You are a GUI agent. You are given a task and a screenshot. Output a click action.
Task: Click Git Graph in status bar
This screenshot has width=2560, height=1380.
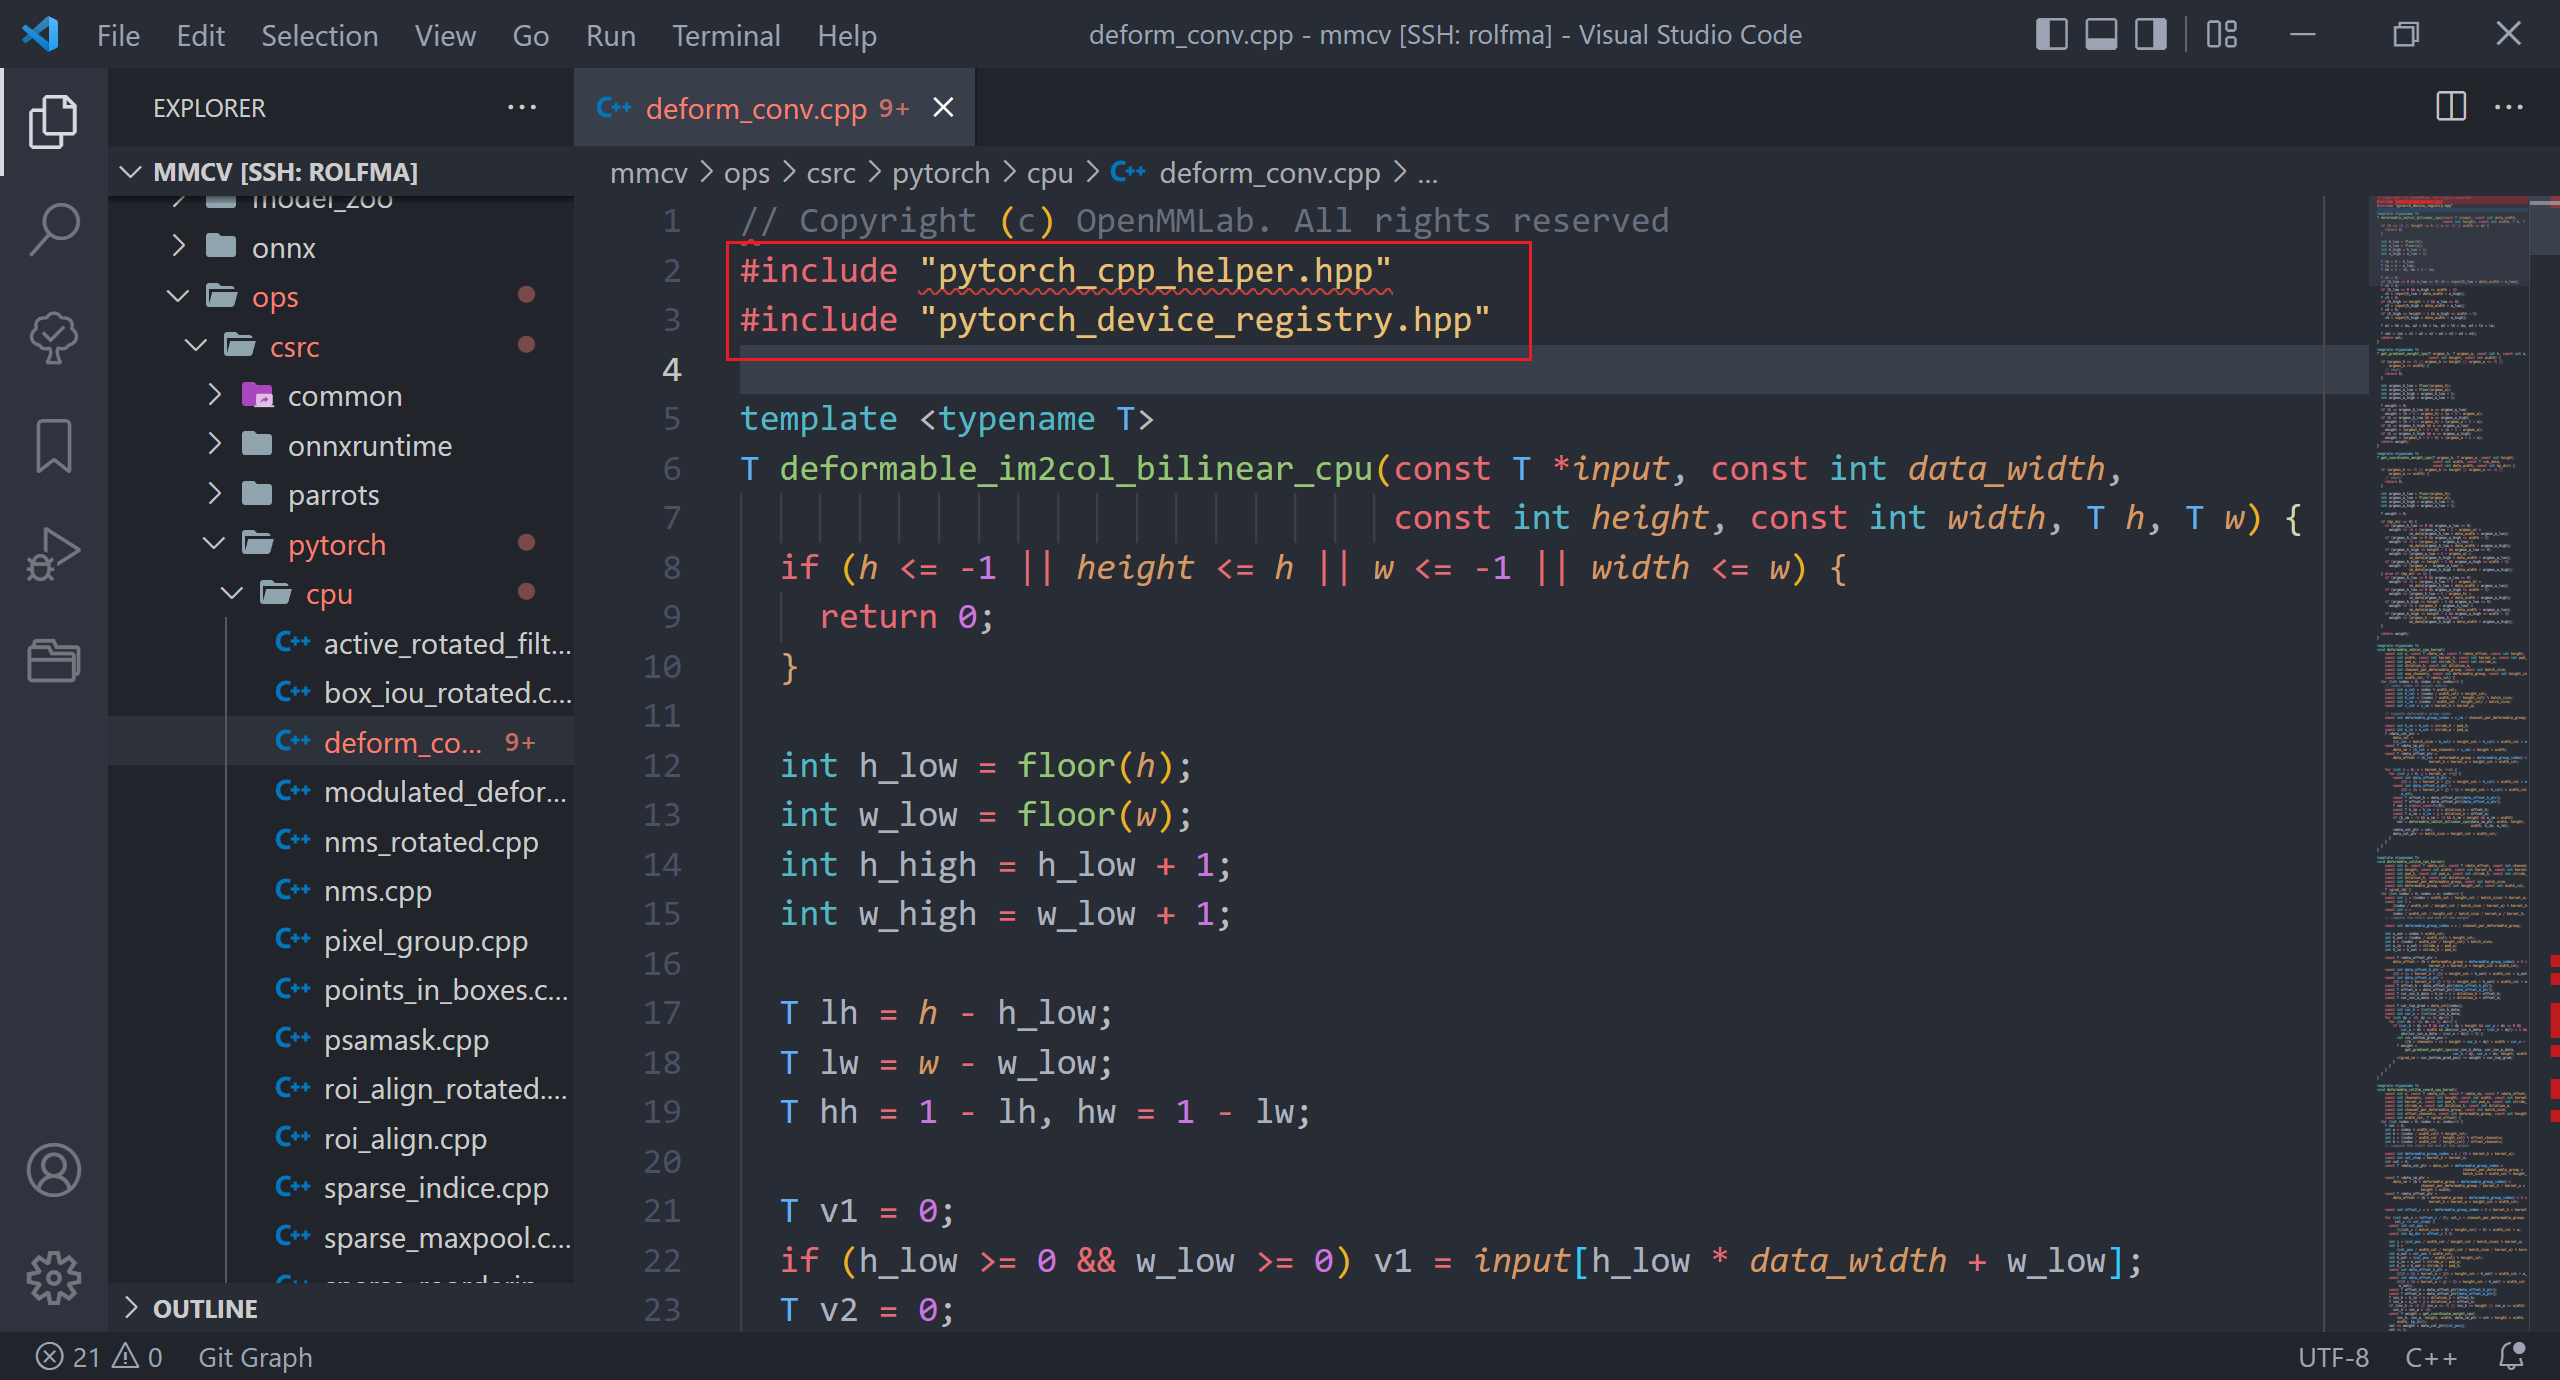coord(255,1357)
